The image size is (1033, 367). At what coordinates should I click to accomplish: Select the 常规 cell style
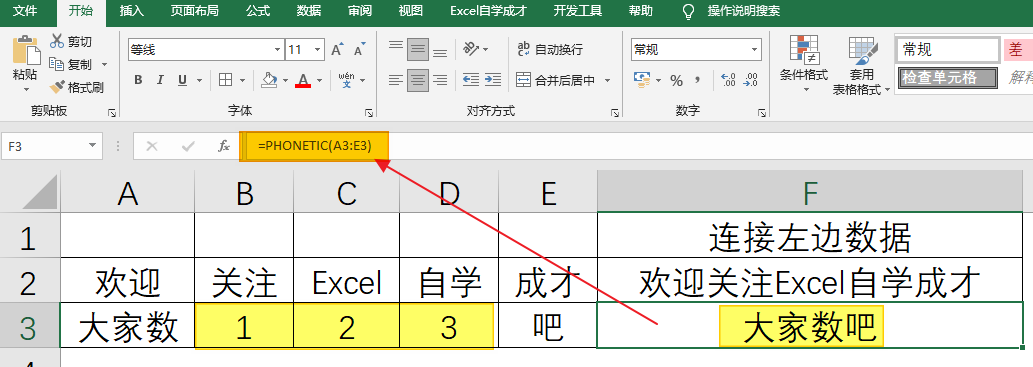(947, 49)
